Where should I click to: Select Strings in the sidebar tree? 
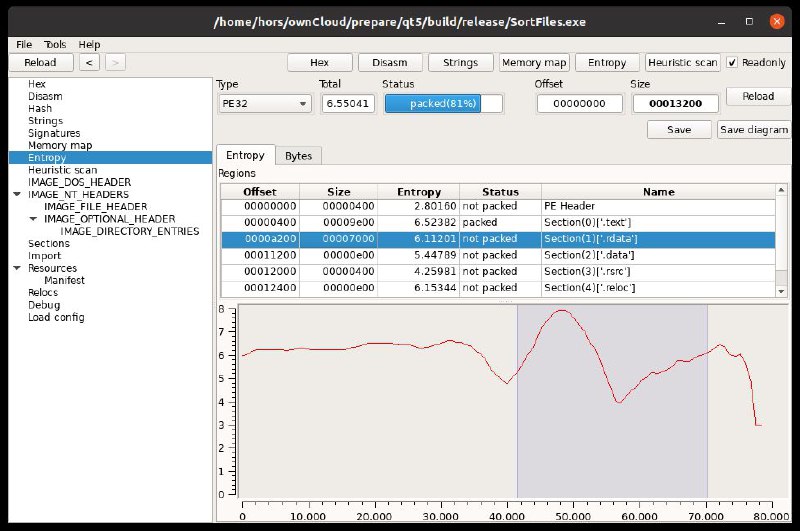coord(45,120)
